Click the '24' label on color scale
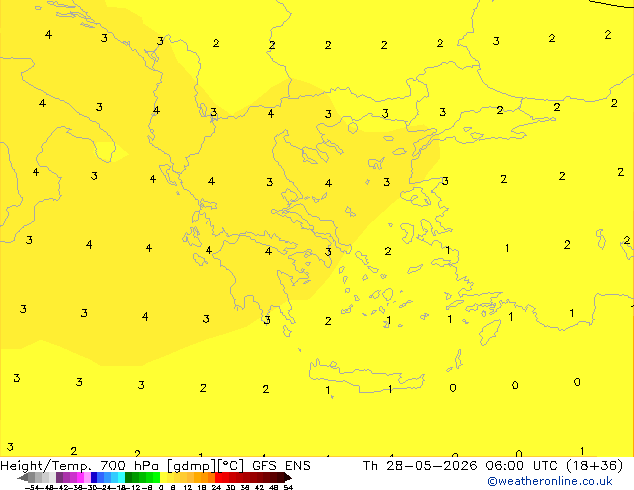Image resolution: width=634 pixels, height=490 pixels. [216, 487]
